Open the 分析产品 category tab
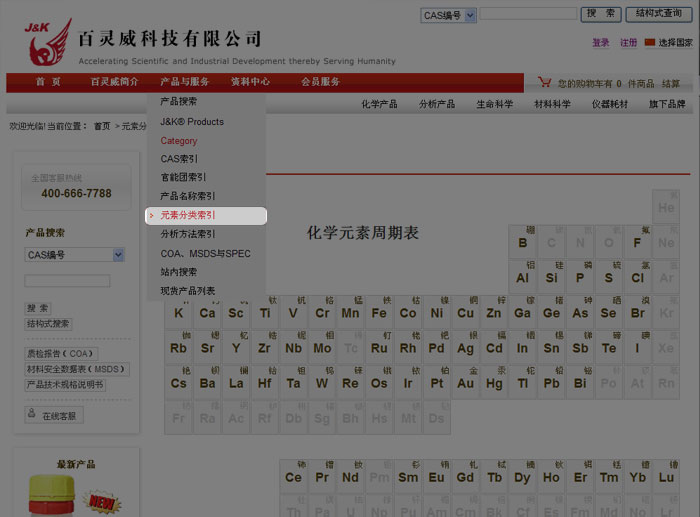 tap(437, 104)
